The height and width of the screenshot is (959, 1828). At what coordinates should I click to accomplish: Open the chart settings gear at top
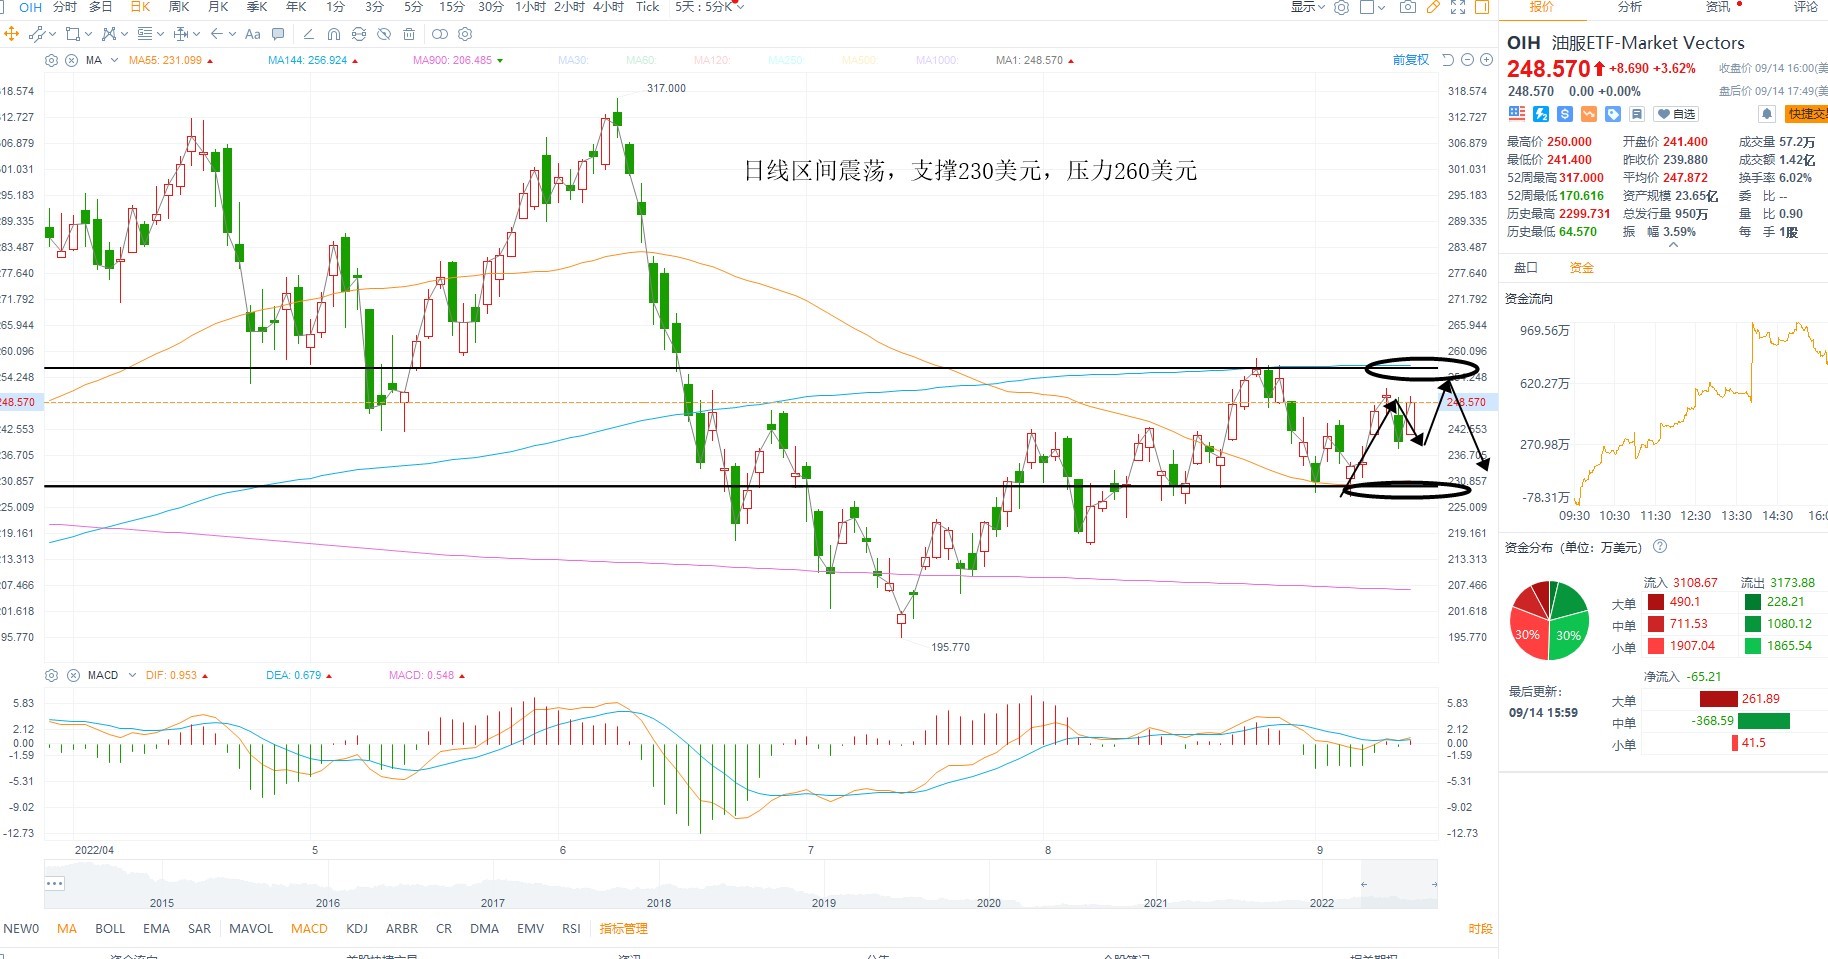coord(1341,7)
